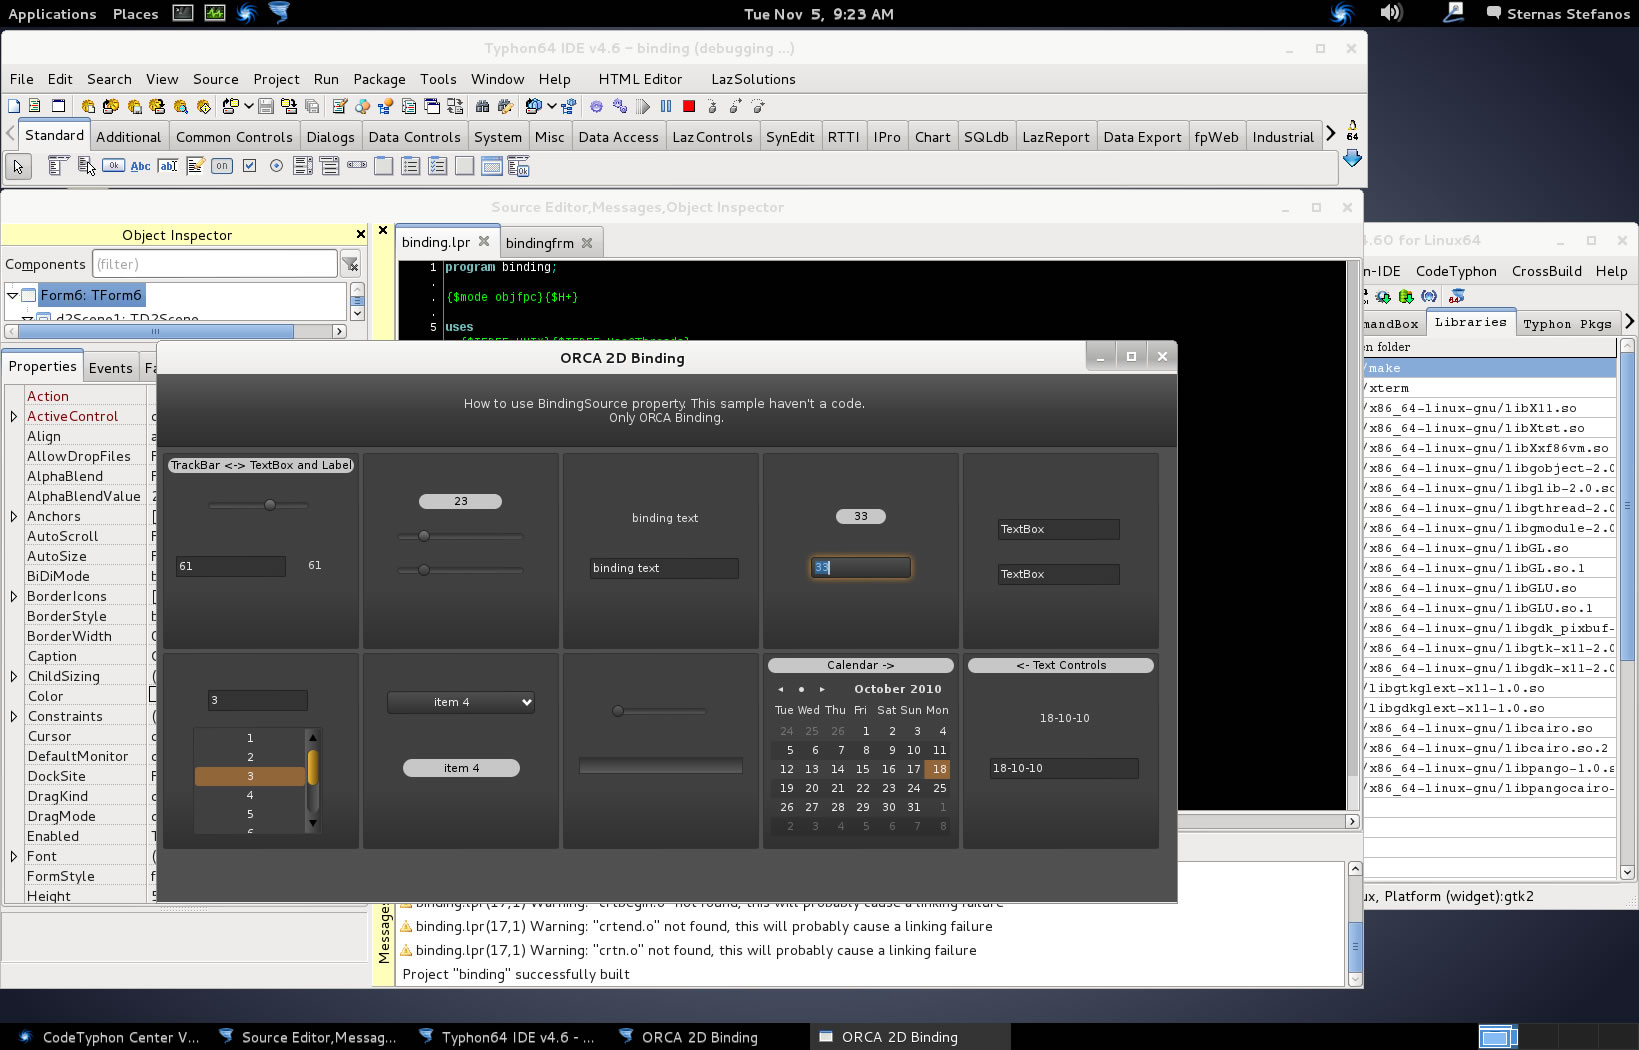Click the red Stop debugging icon
The width and height of the screenshot is (1639, 1050).
click(689, 106)
